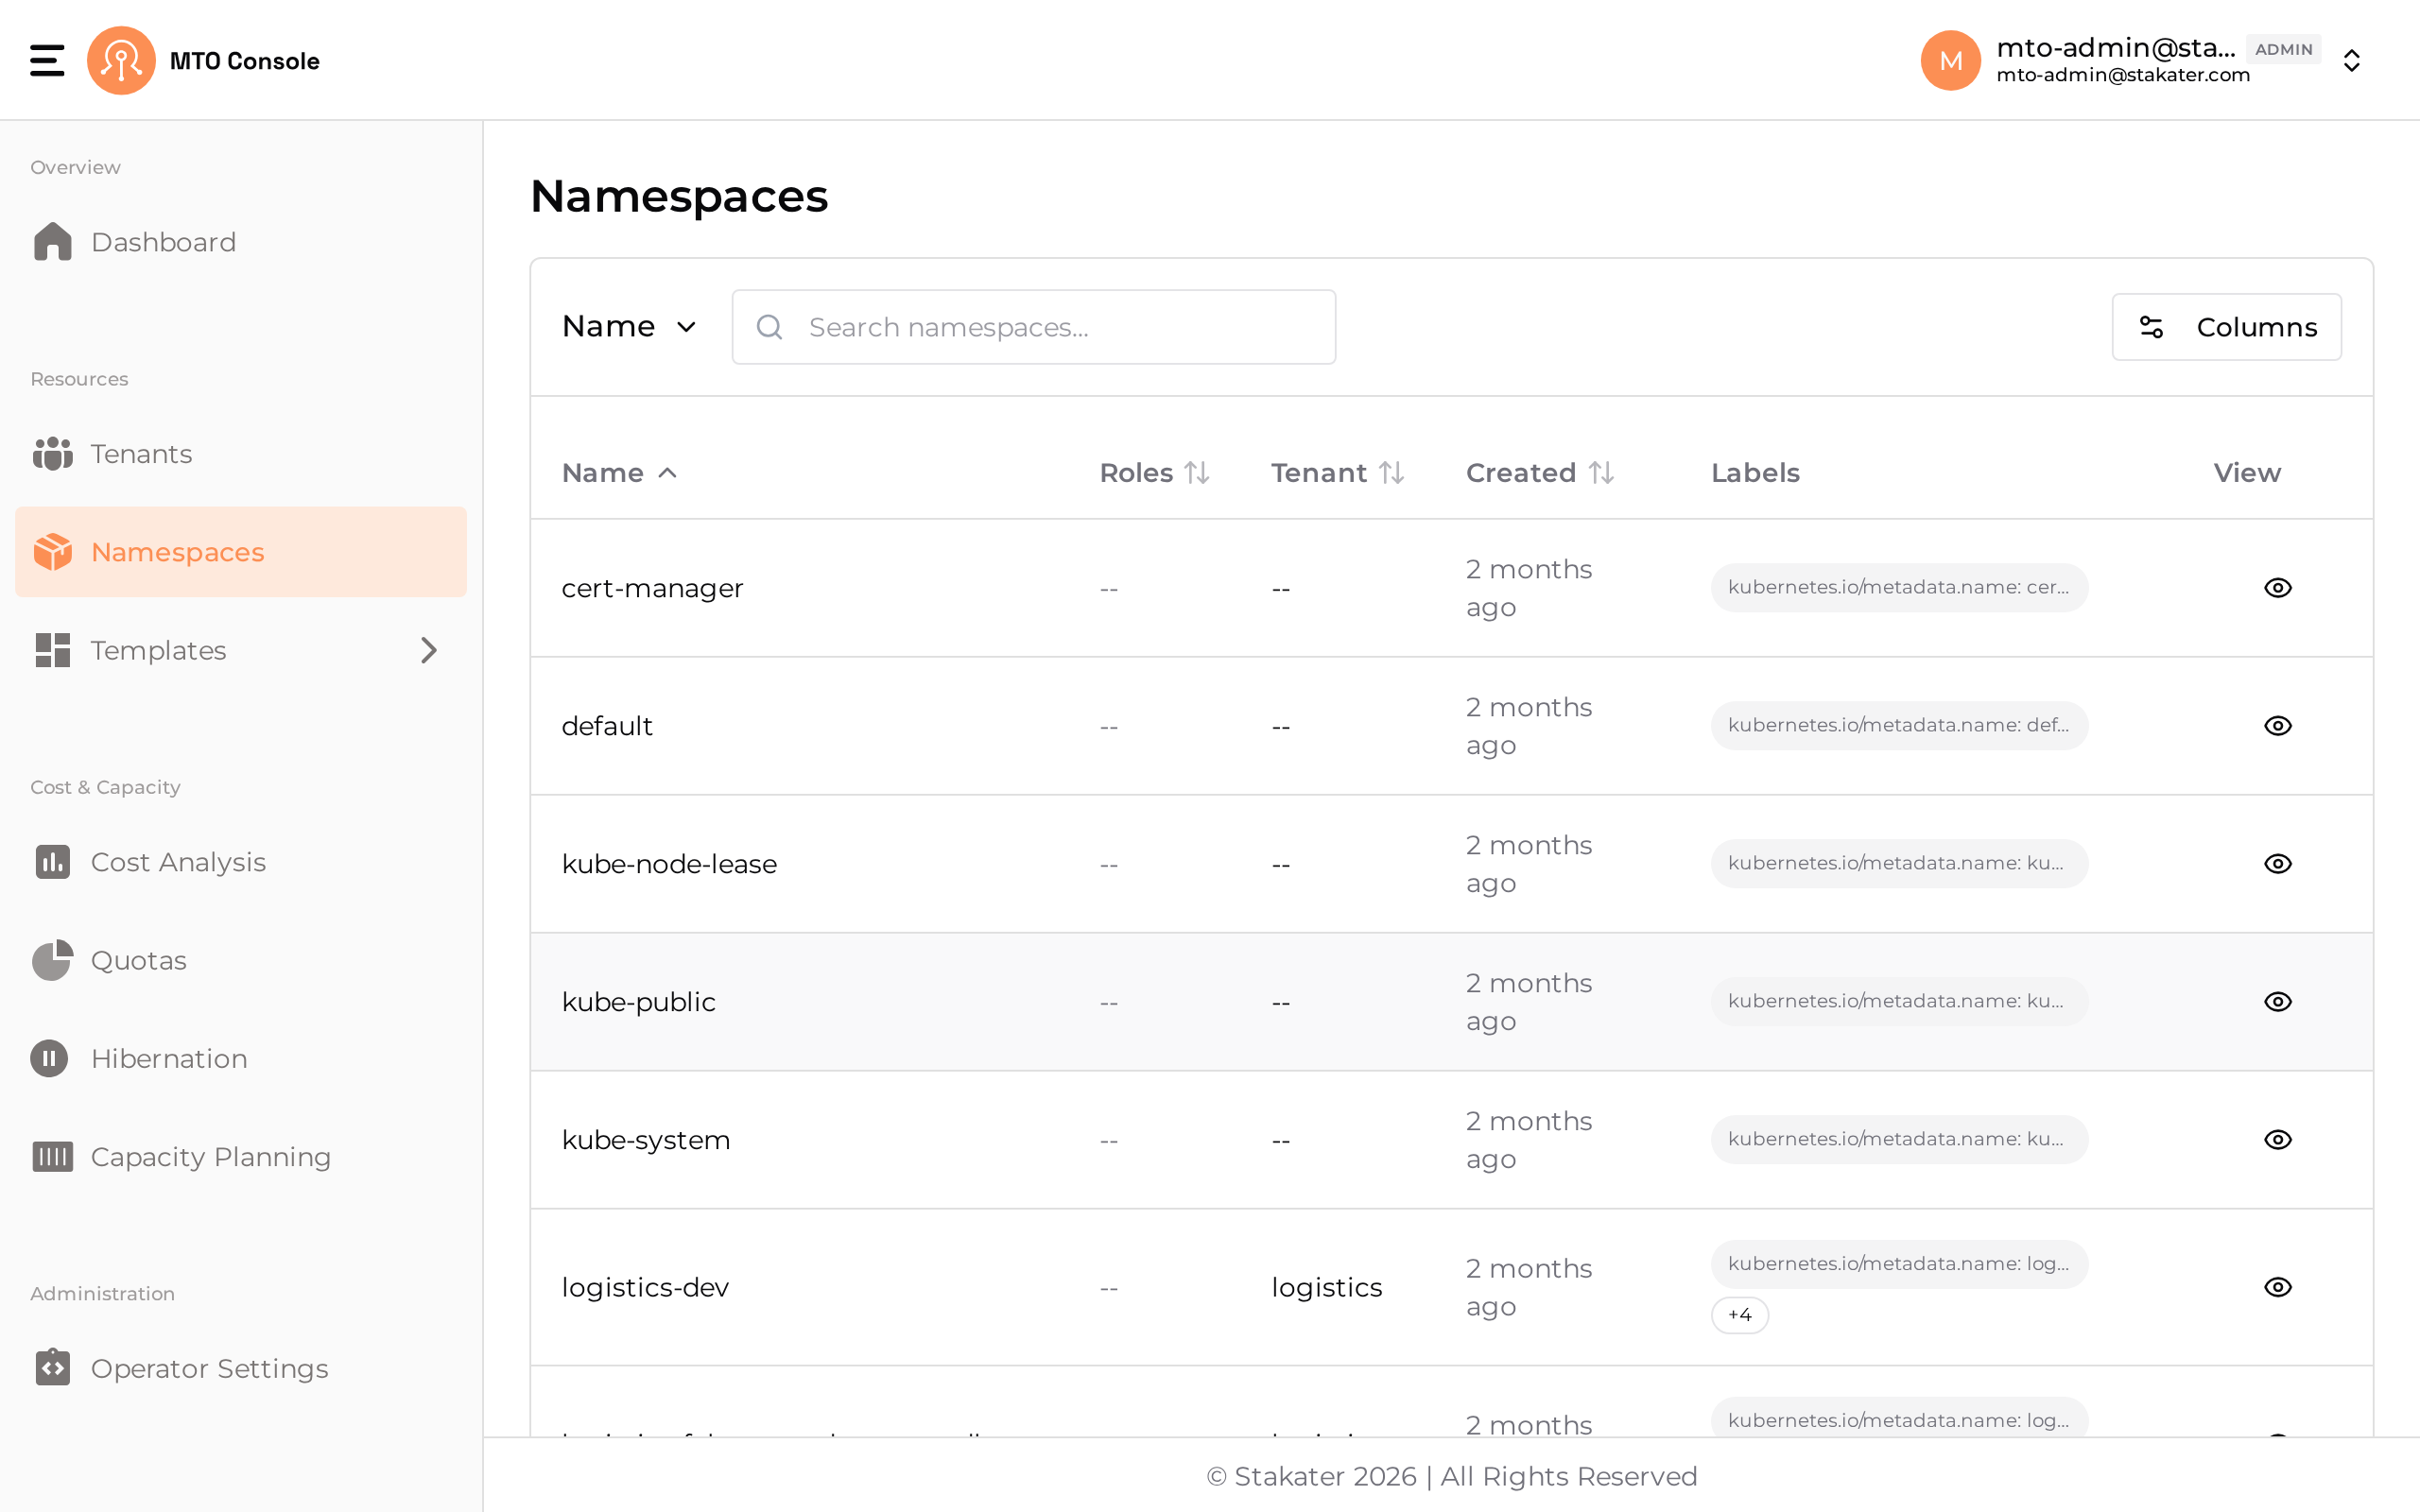Click the kube-system name cell
The height and width of the screenshot is (1512, 2420).
[646, 1140]
